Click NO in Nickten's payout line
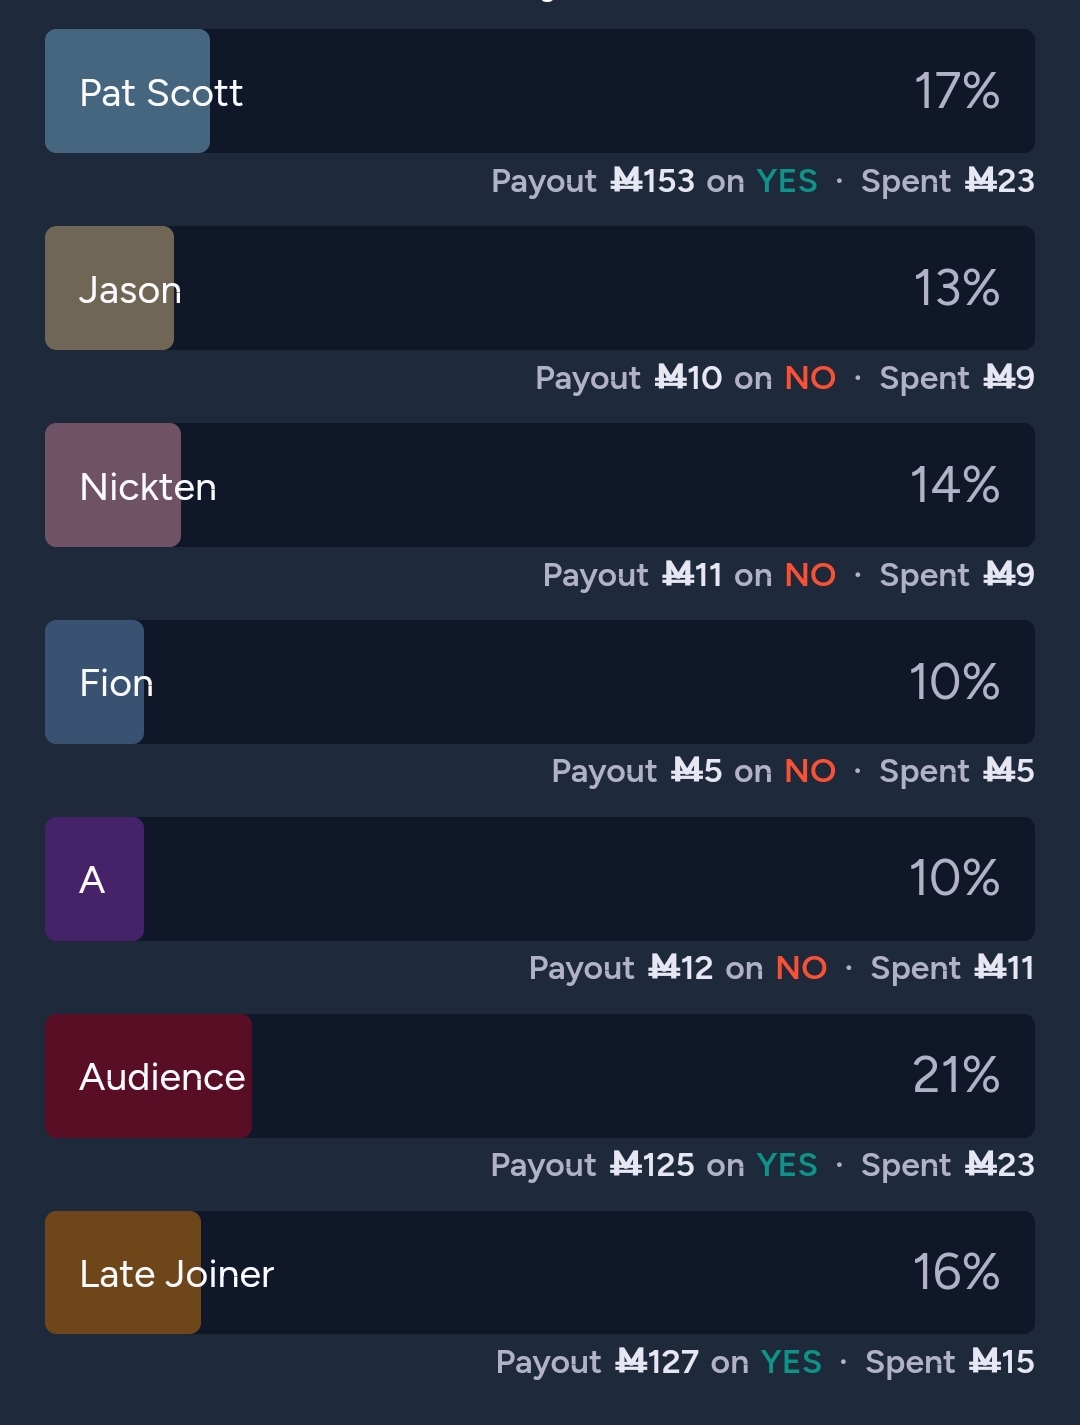The height and width of the screenshot is (1425, 1080). point(810,575)
